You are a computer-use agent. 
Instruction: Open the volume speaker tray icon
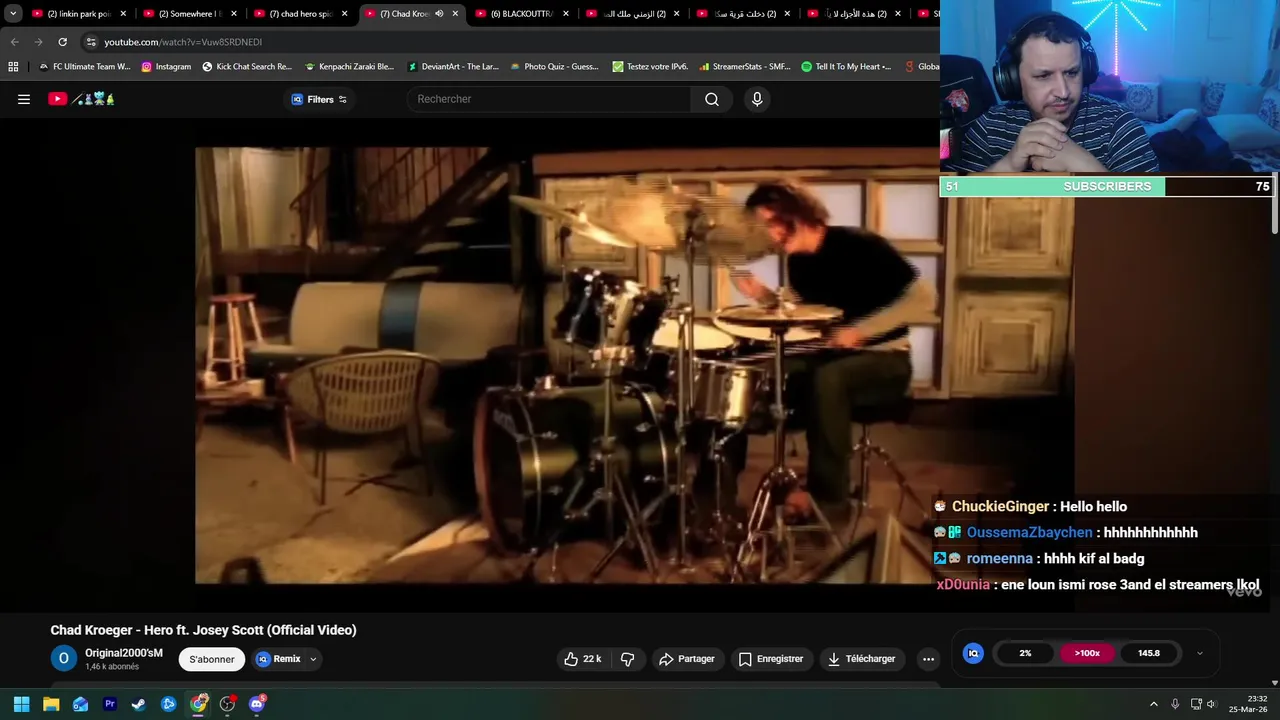(1211, 704)
